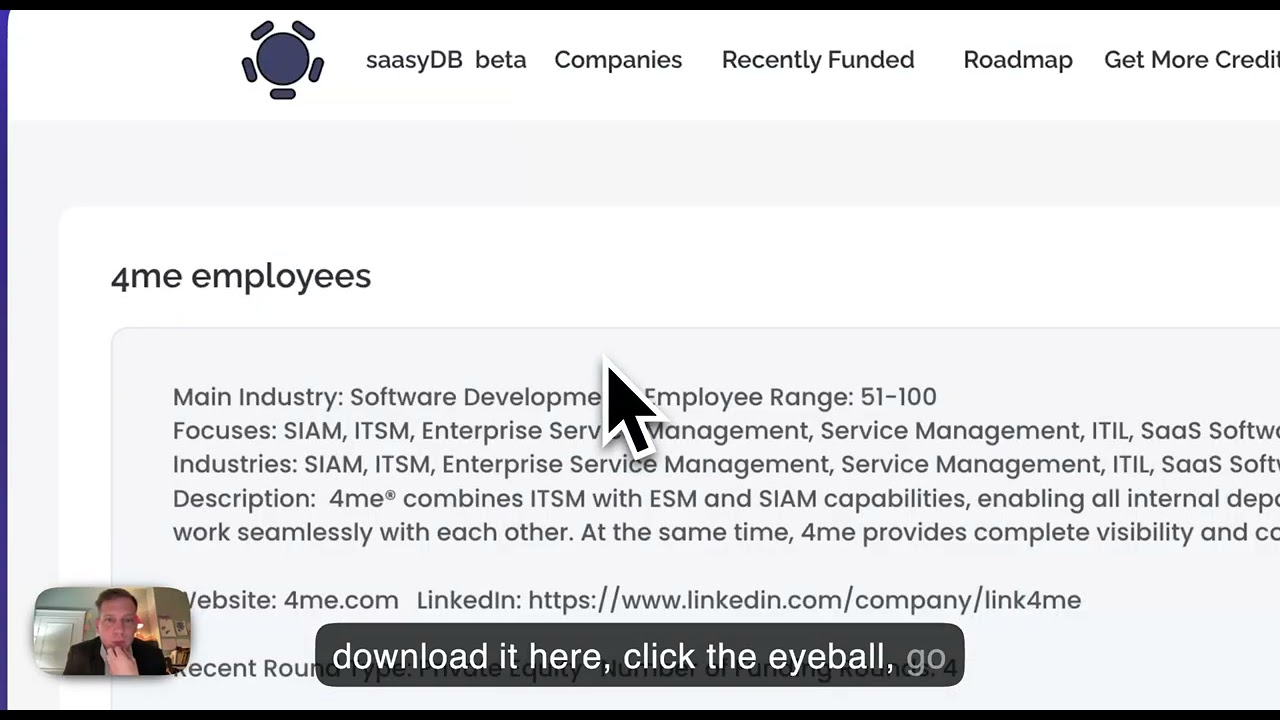Click the 'work seamlessly with each other' line
The image size is (1280, 720).
pos(726,533)
